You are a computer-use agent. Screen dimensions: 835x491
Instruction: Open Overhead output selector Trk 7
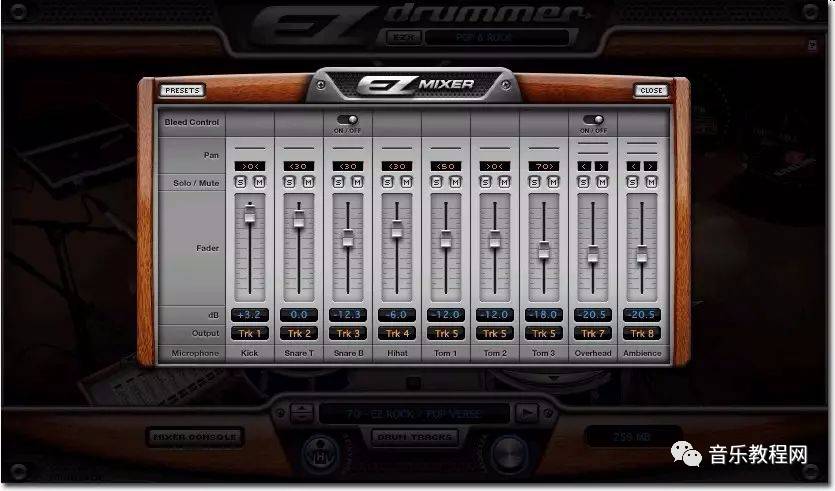point(593,333)
